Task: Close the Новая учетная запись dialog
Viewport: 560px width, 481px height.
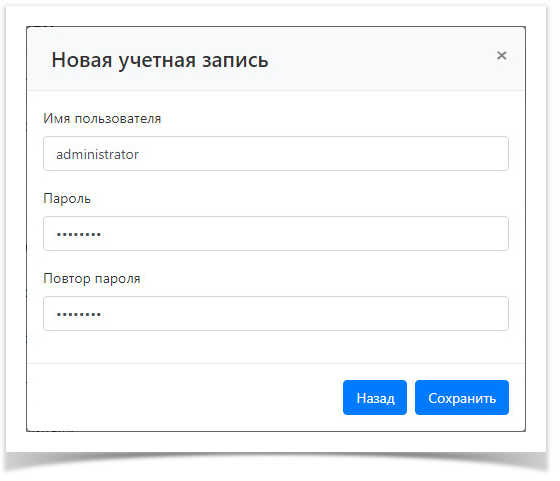Action: (x=501, y=55)
